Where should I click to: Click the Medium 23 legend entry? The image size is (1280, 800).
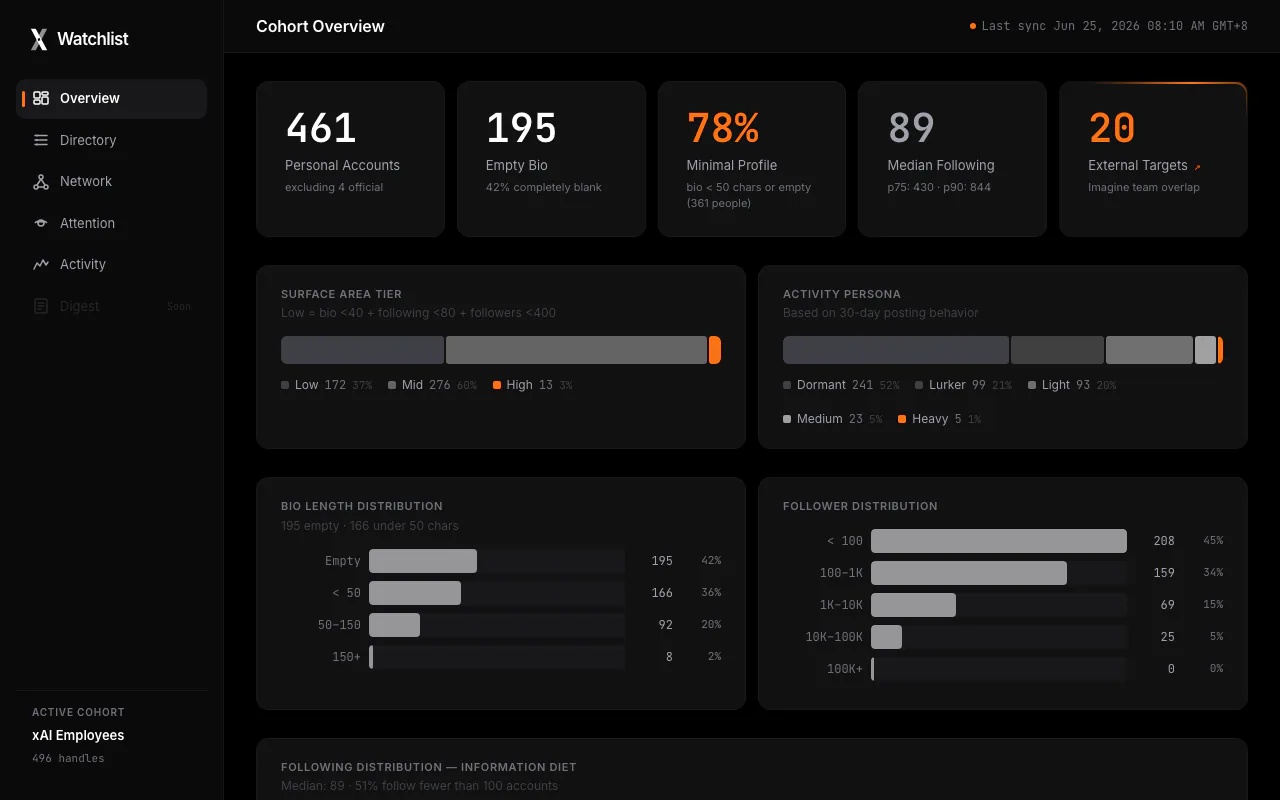(832, 419)
